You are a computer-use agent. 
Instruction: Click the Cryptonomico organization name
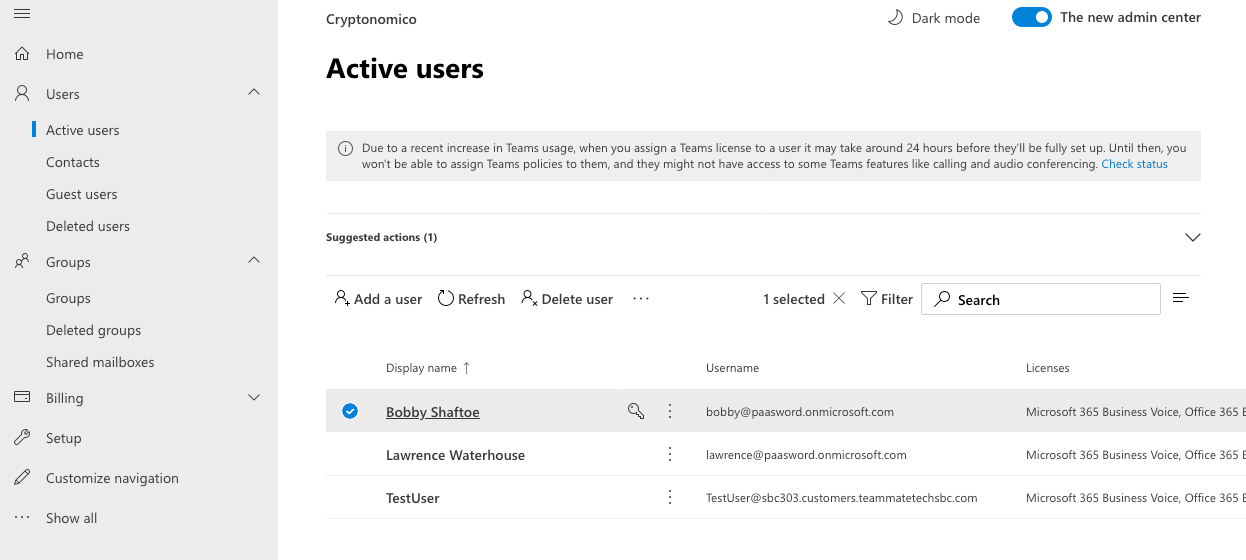point(371,19)
